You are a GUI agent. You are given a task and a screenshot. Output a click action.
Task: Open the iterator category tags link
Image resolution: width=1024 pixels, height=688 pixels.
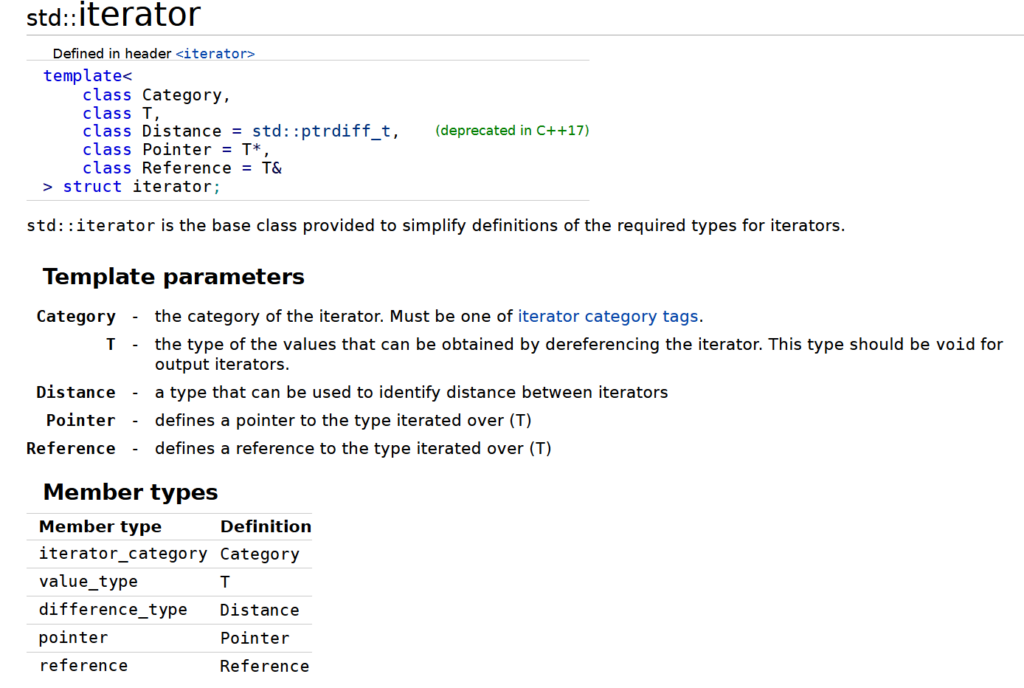click(x=608, y=316)
